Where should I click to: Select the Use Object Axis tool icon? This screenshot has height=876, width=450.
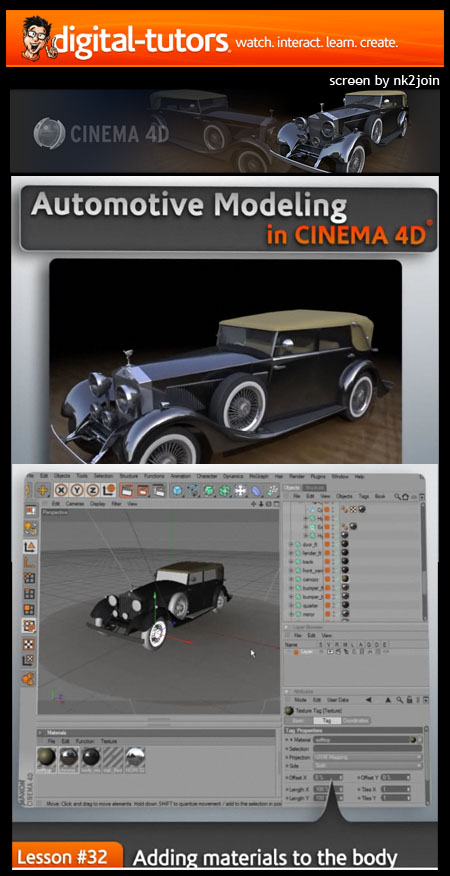30,562
